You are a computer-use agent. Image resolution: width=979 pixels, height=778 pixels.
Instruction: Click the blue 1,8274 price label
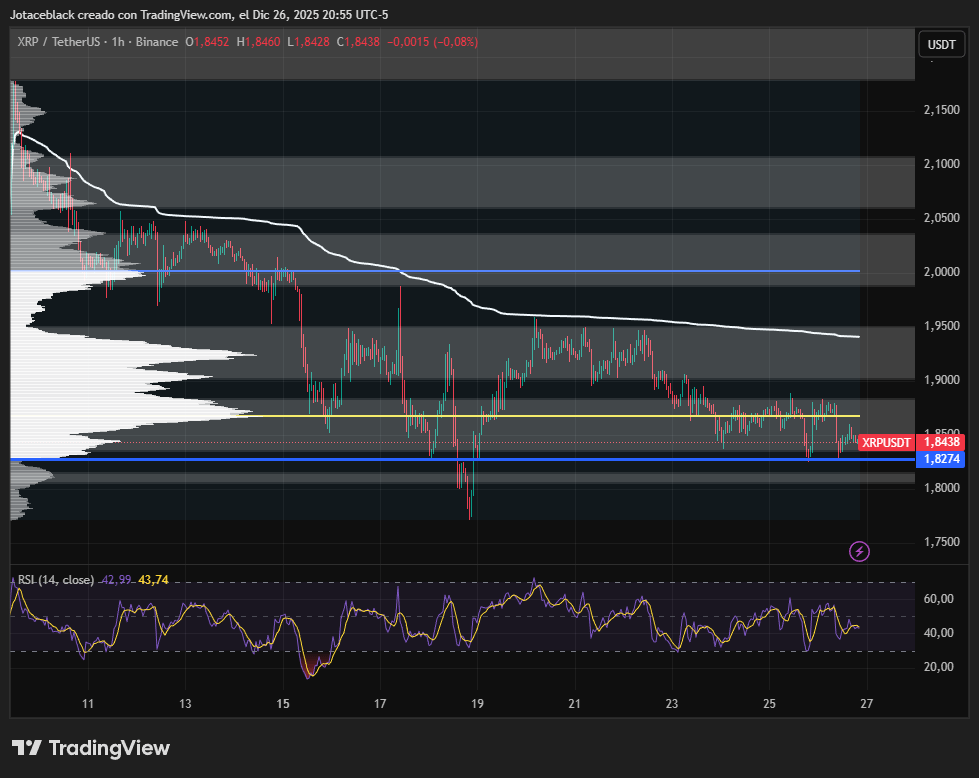(x=941, y=458)
